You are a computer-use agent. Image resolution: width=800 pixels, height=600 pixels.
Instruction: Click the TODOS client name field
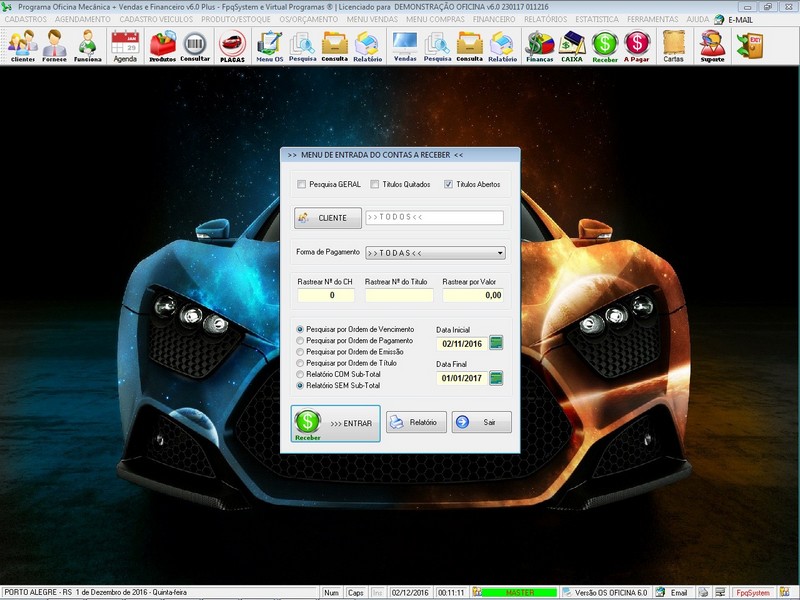[x=434, y=217]
